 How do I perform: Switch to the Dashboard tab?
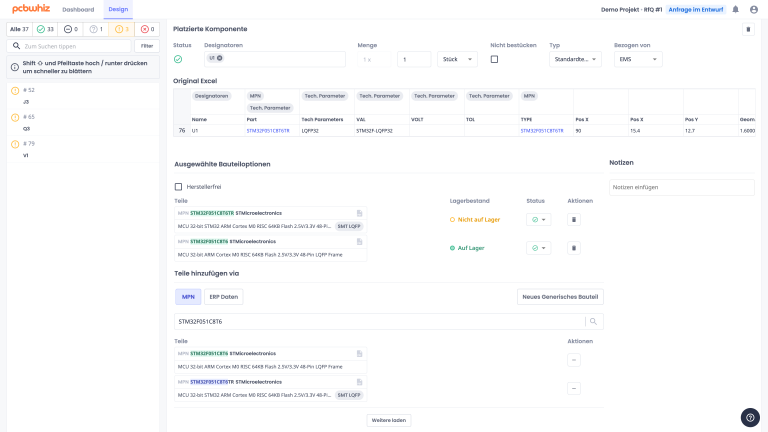click(78, 9)
